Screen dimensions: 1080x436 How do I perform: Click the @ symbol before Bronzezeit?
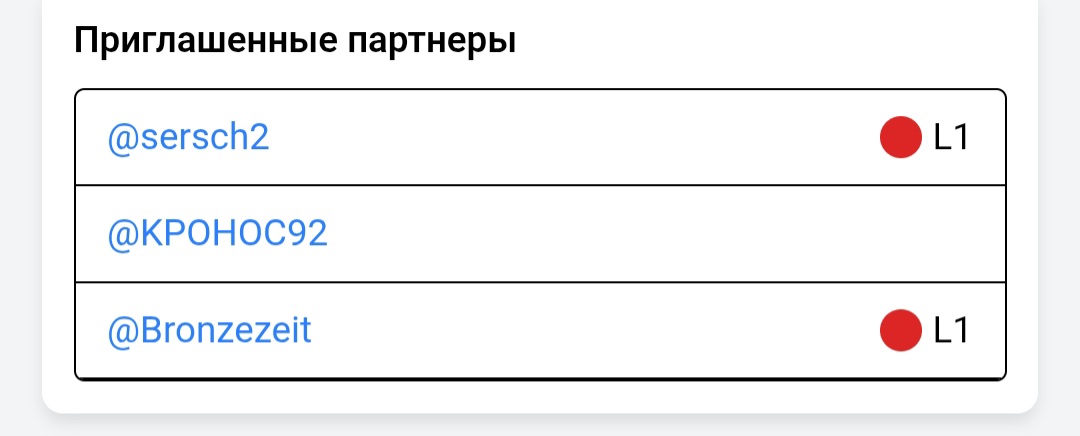pyautogui.click(x=121, y=330)
